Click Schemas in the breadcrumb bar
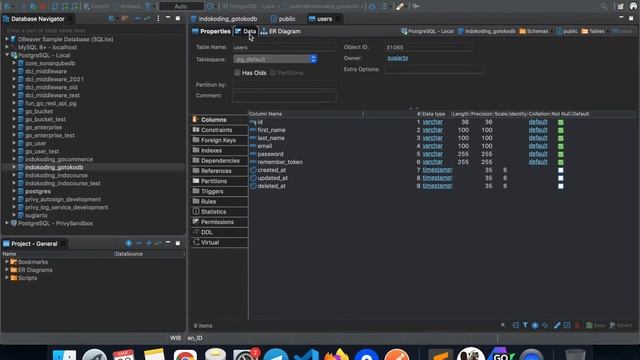Screen dimensions: 640x360 tap(534, 31)
